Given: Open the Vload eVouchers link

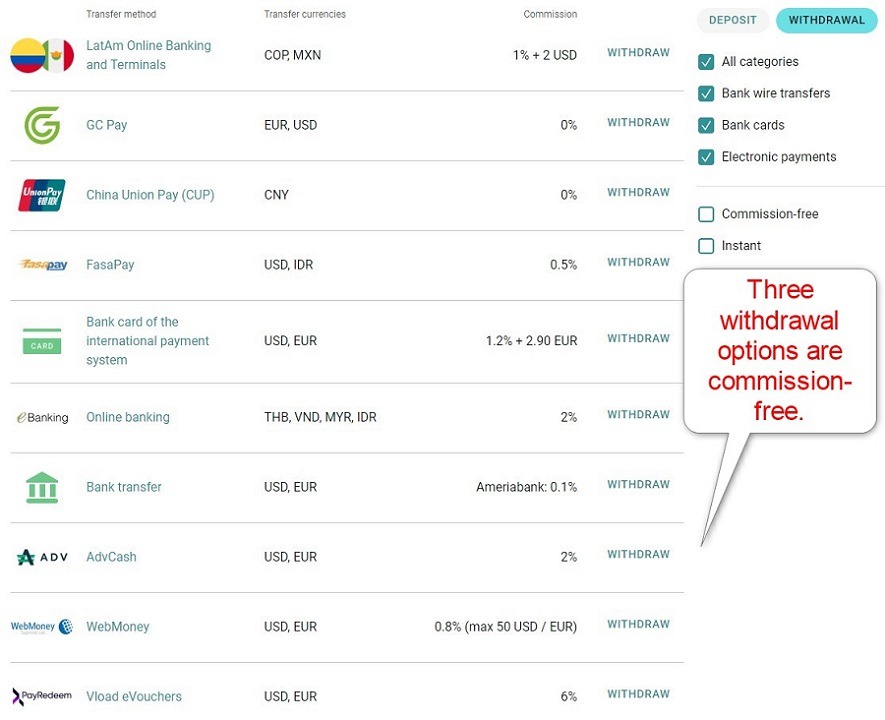Looking at the screenshot, I should pos(134,696).
